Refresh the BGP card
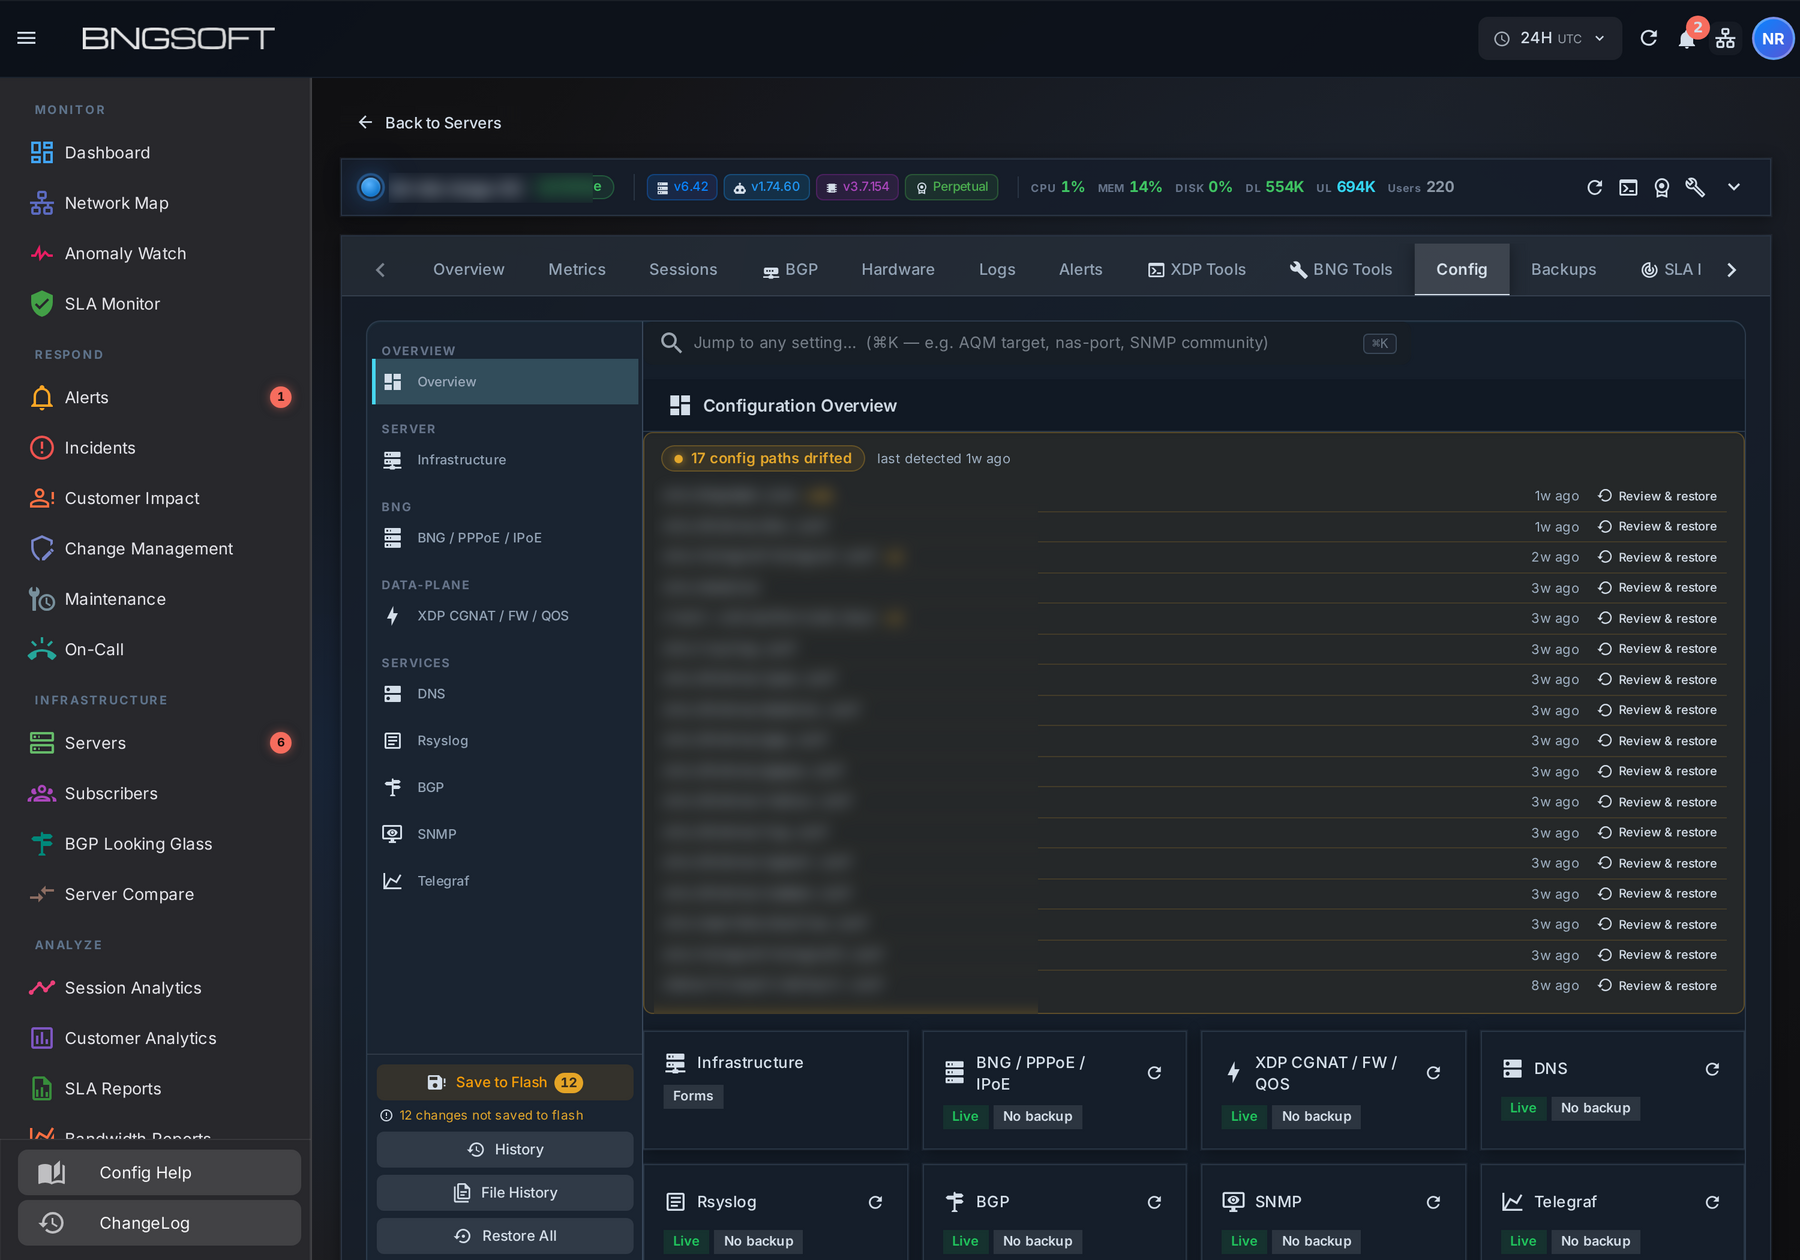The image size is (1800, 1260). 1154,1202
